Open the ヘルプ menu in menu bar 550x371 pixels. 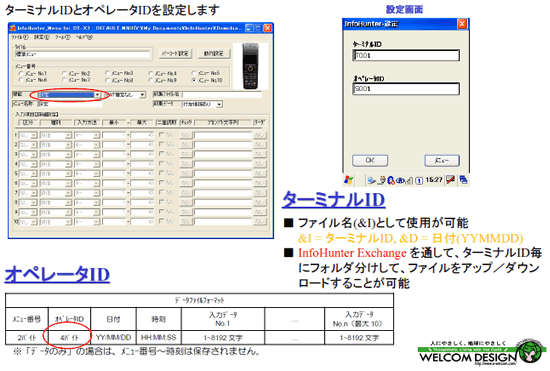tap(84, 37)
